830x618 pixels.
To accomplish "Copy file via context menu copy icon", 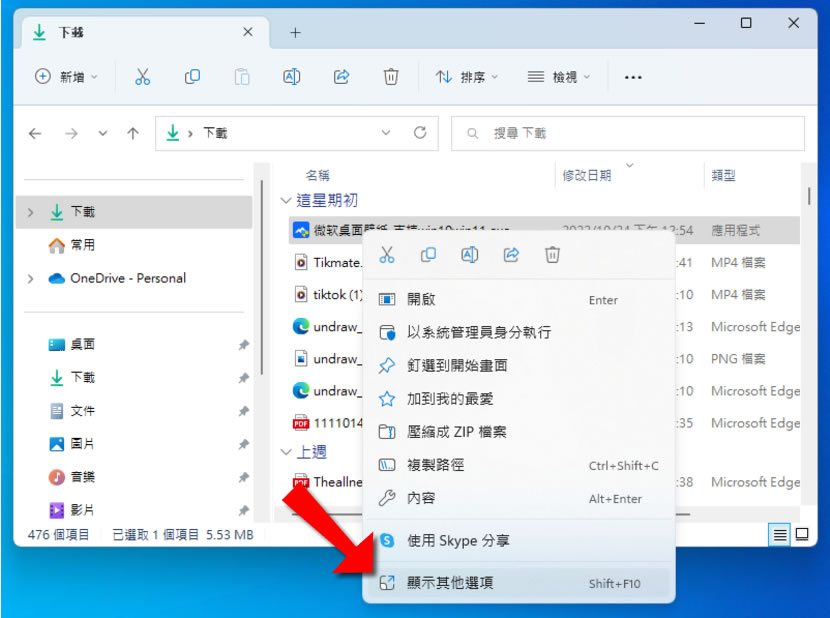I will pyautogui.click(x=428, y=255).
